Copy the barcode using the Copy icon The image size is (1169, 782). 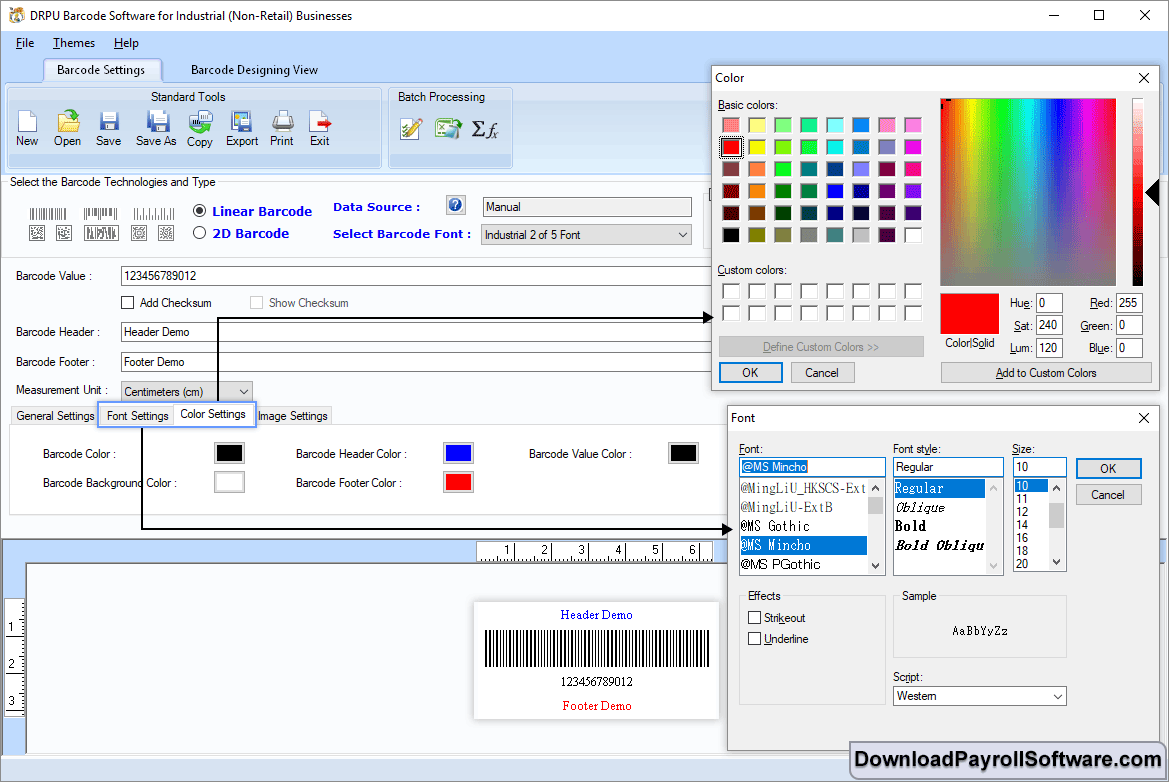199,121
